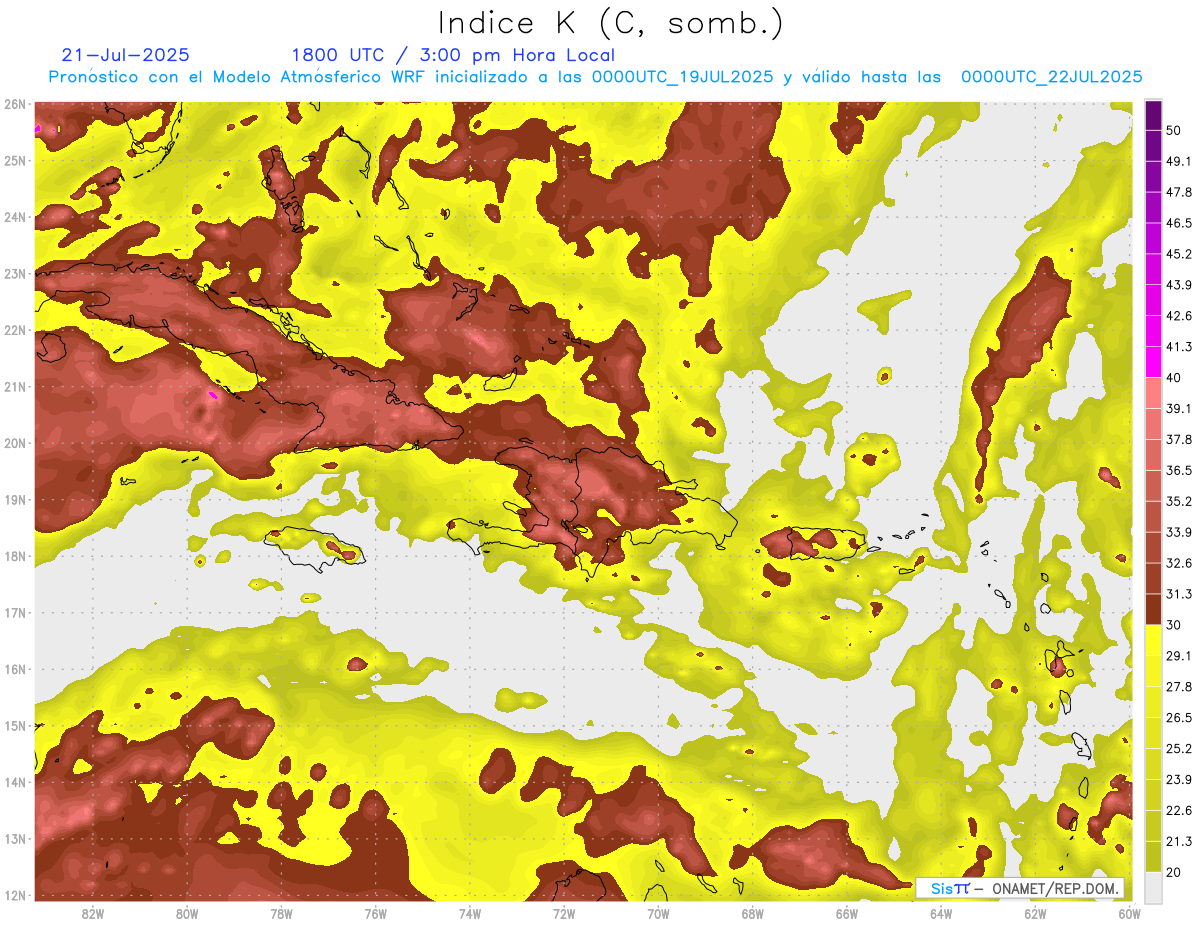
Task: Click the colorbar value 29.1
Action: coord(1180,656)
